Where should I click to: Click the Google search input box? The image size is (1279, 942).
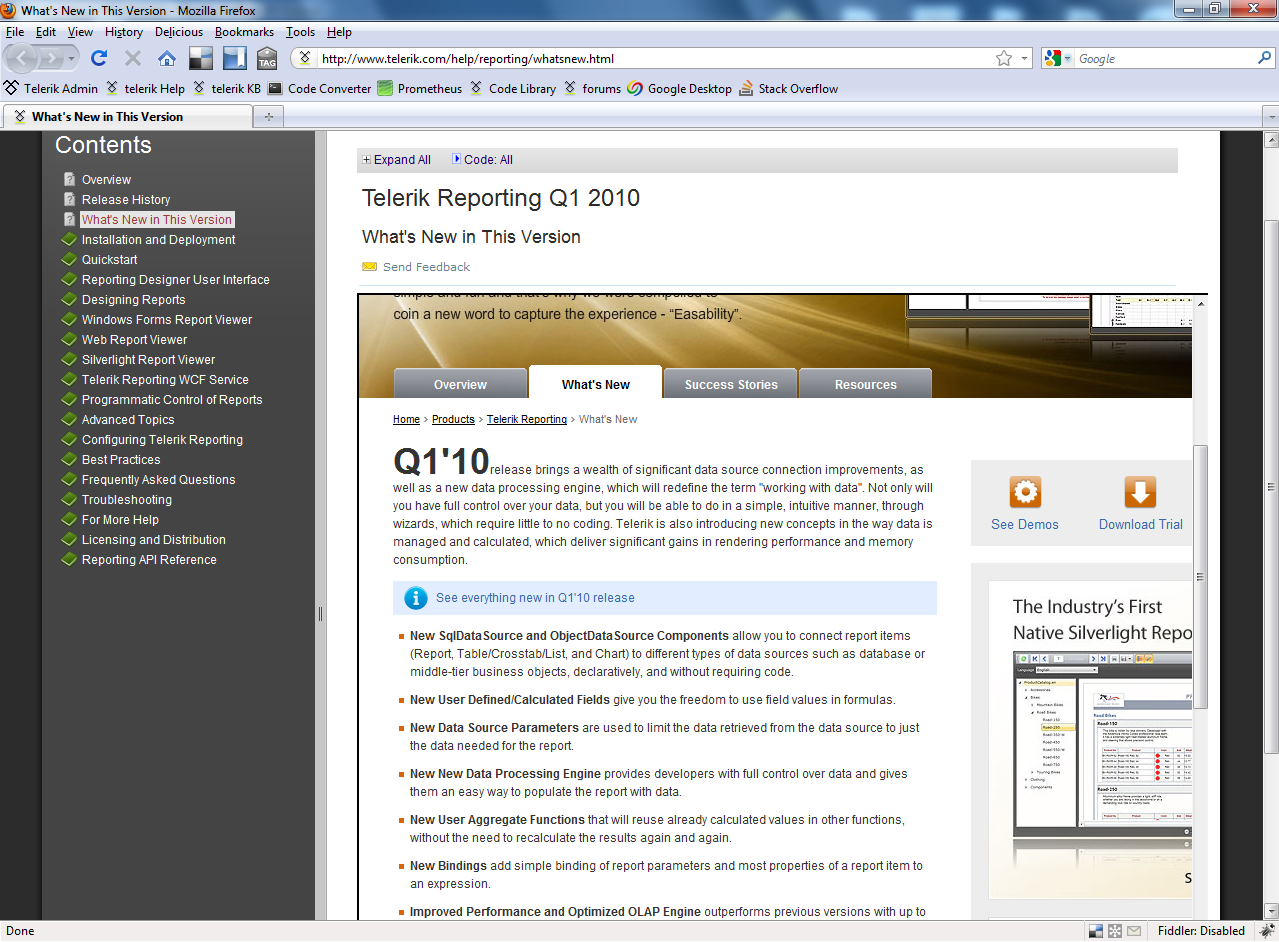click(1165, 59)
